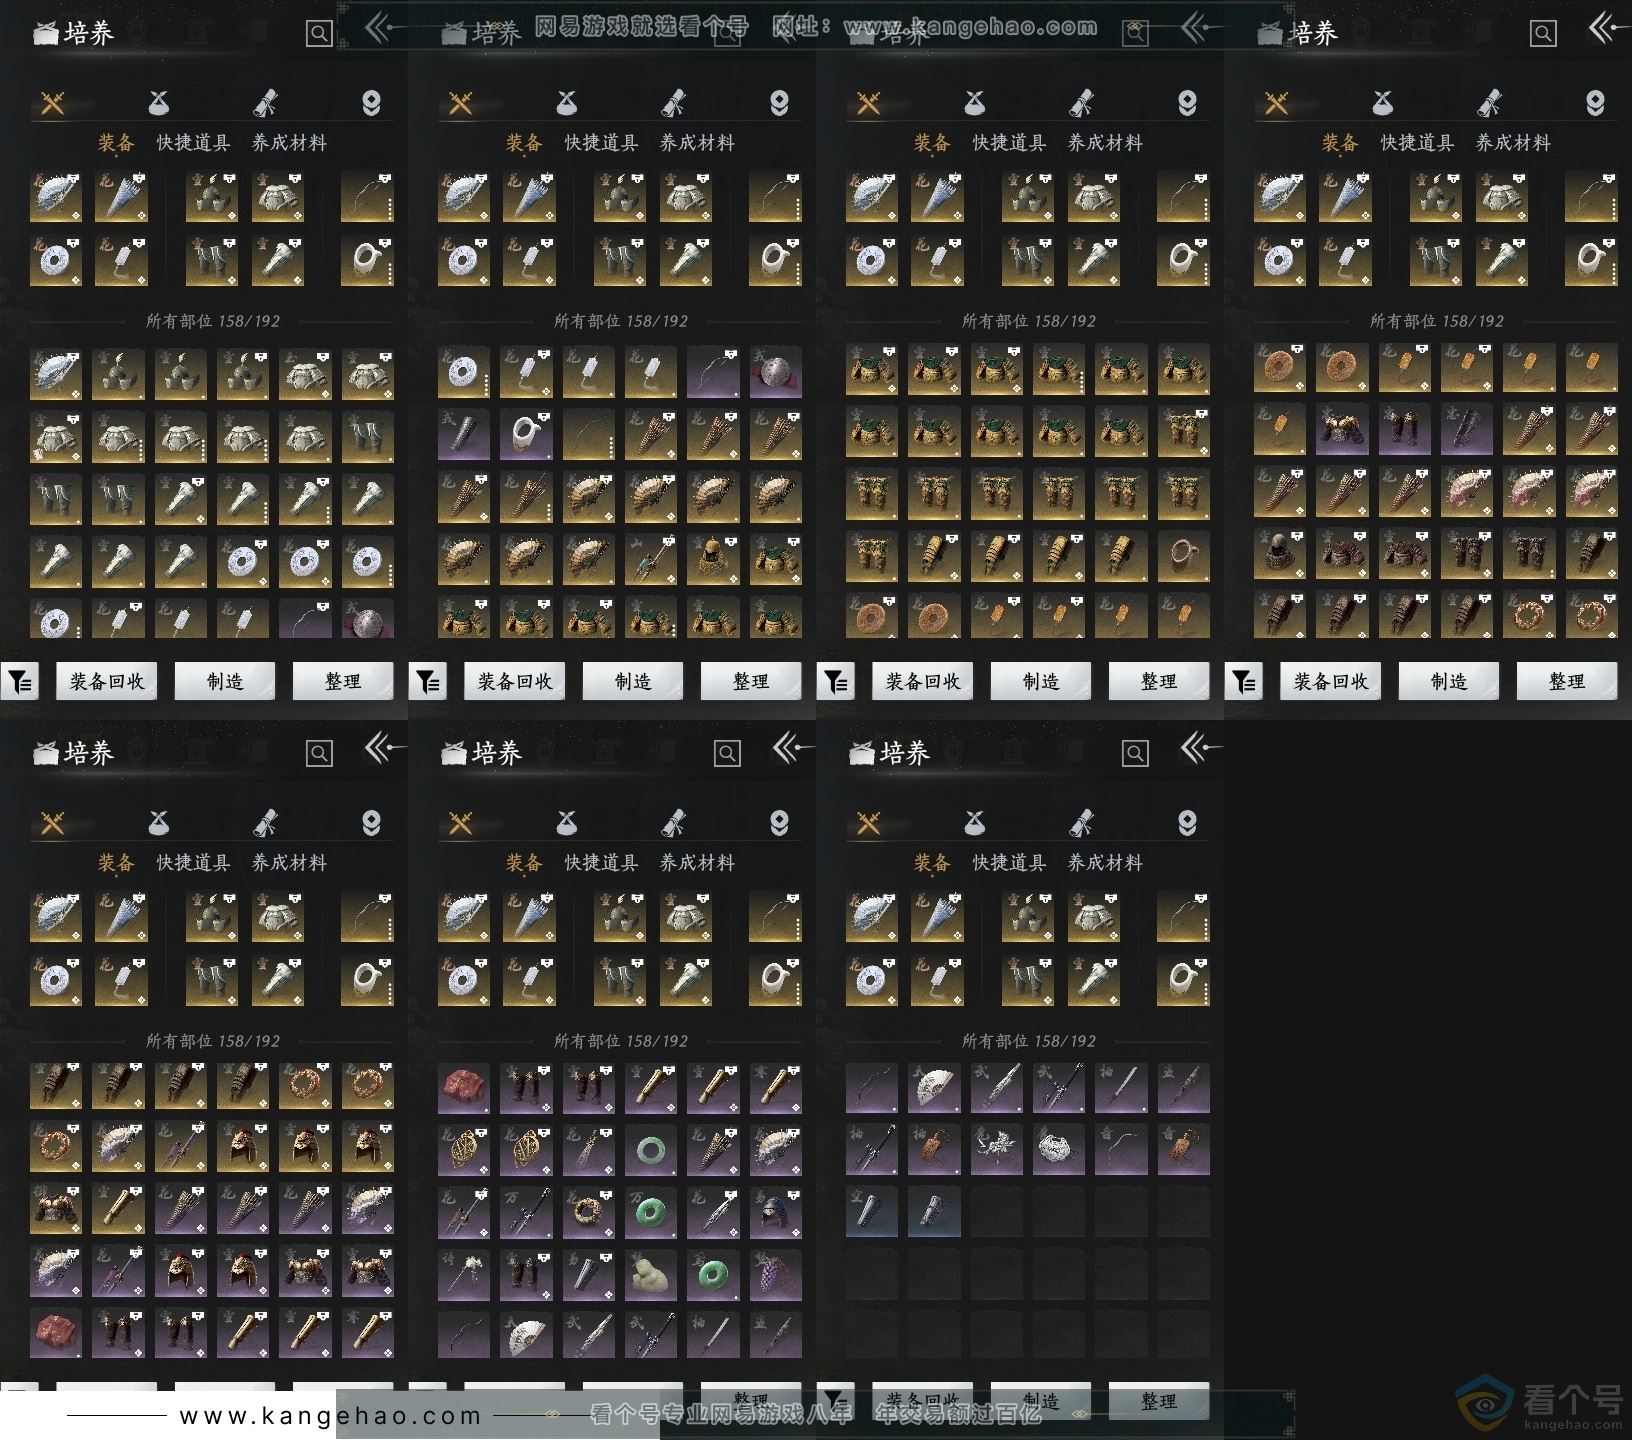Image resolution: width=1632 pixels, height=1440 pixels.
Task: Select pale stone figurine in bottom-middle panel
Action: (651, 1274)
